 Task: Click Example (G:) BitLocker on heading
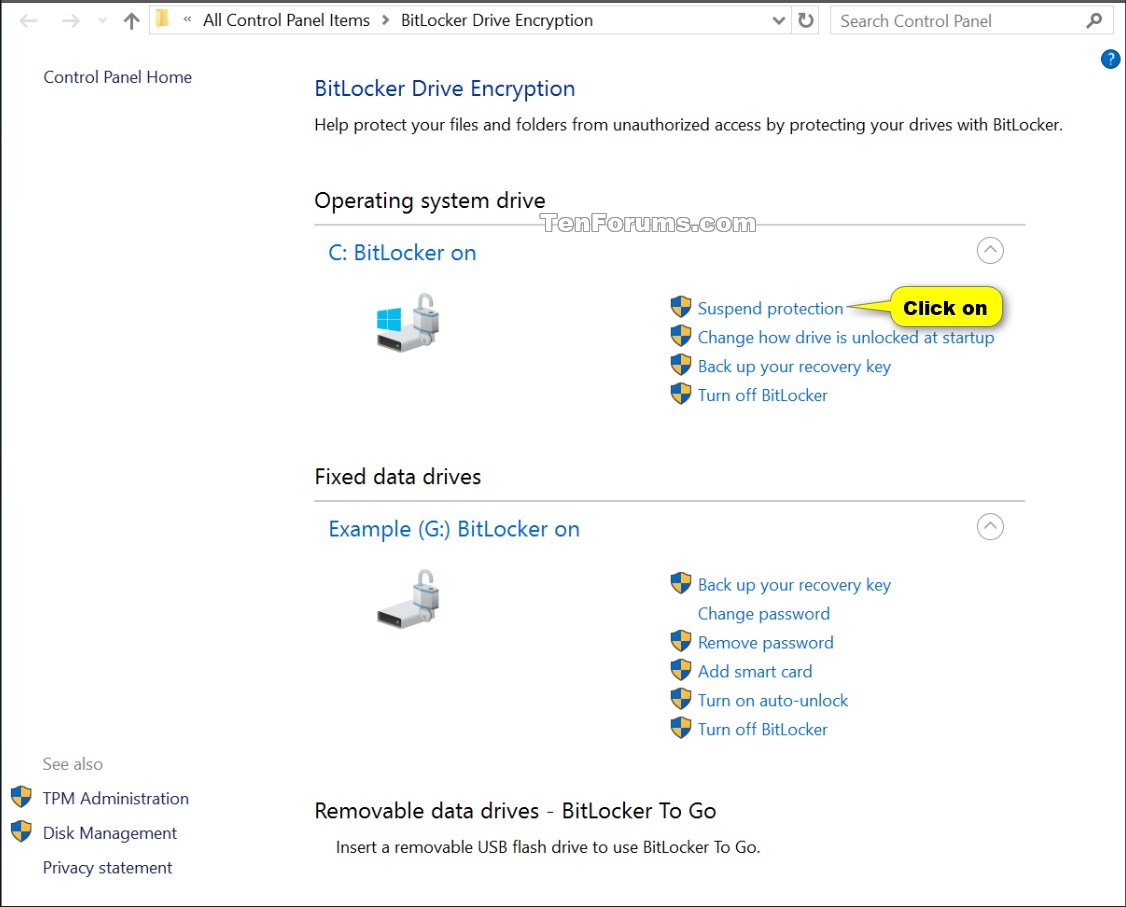point(454,529)
